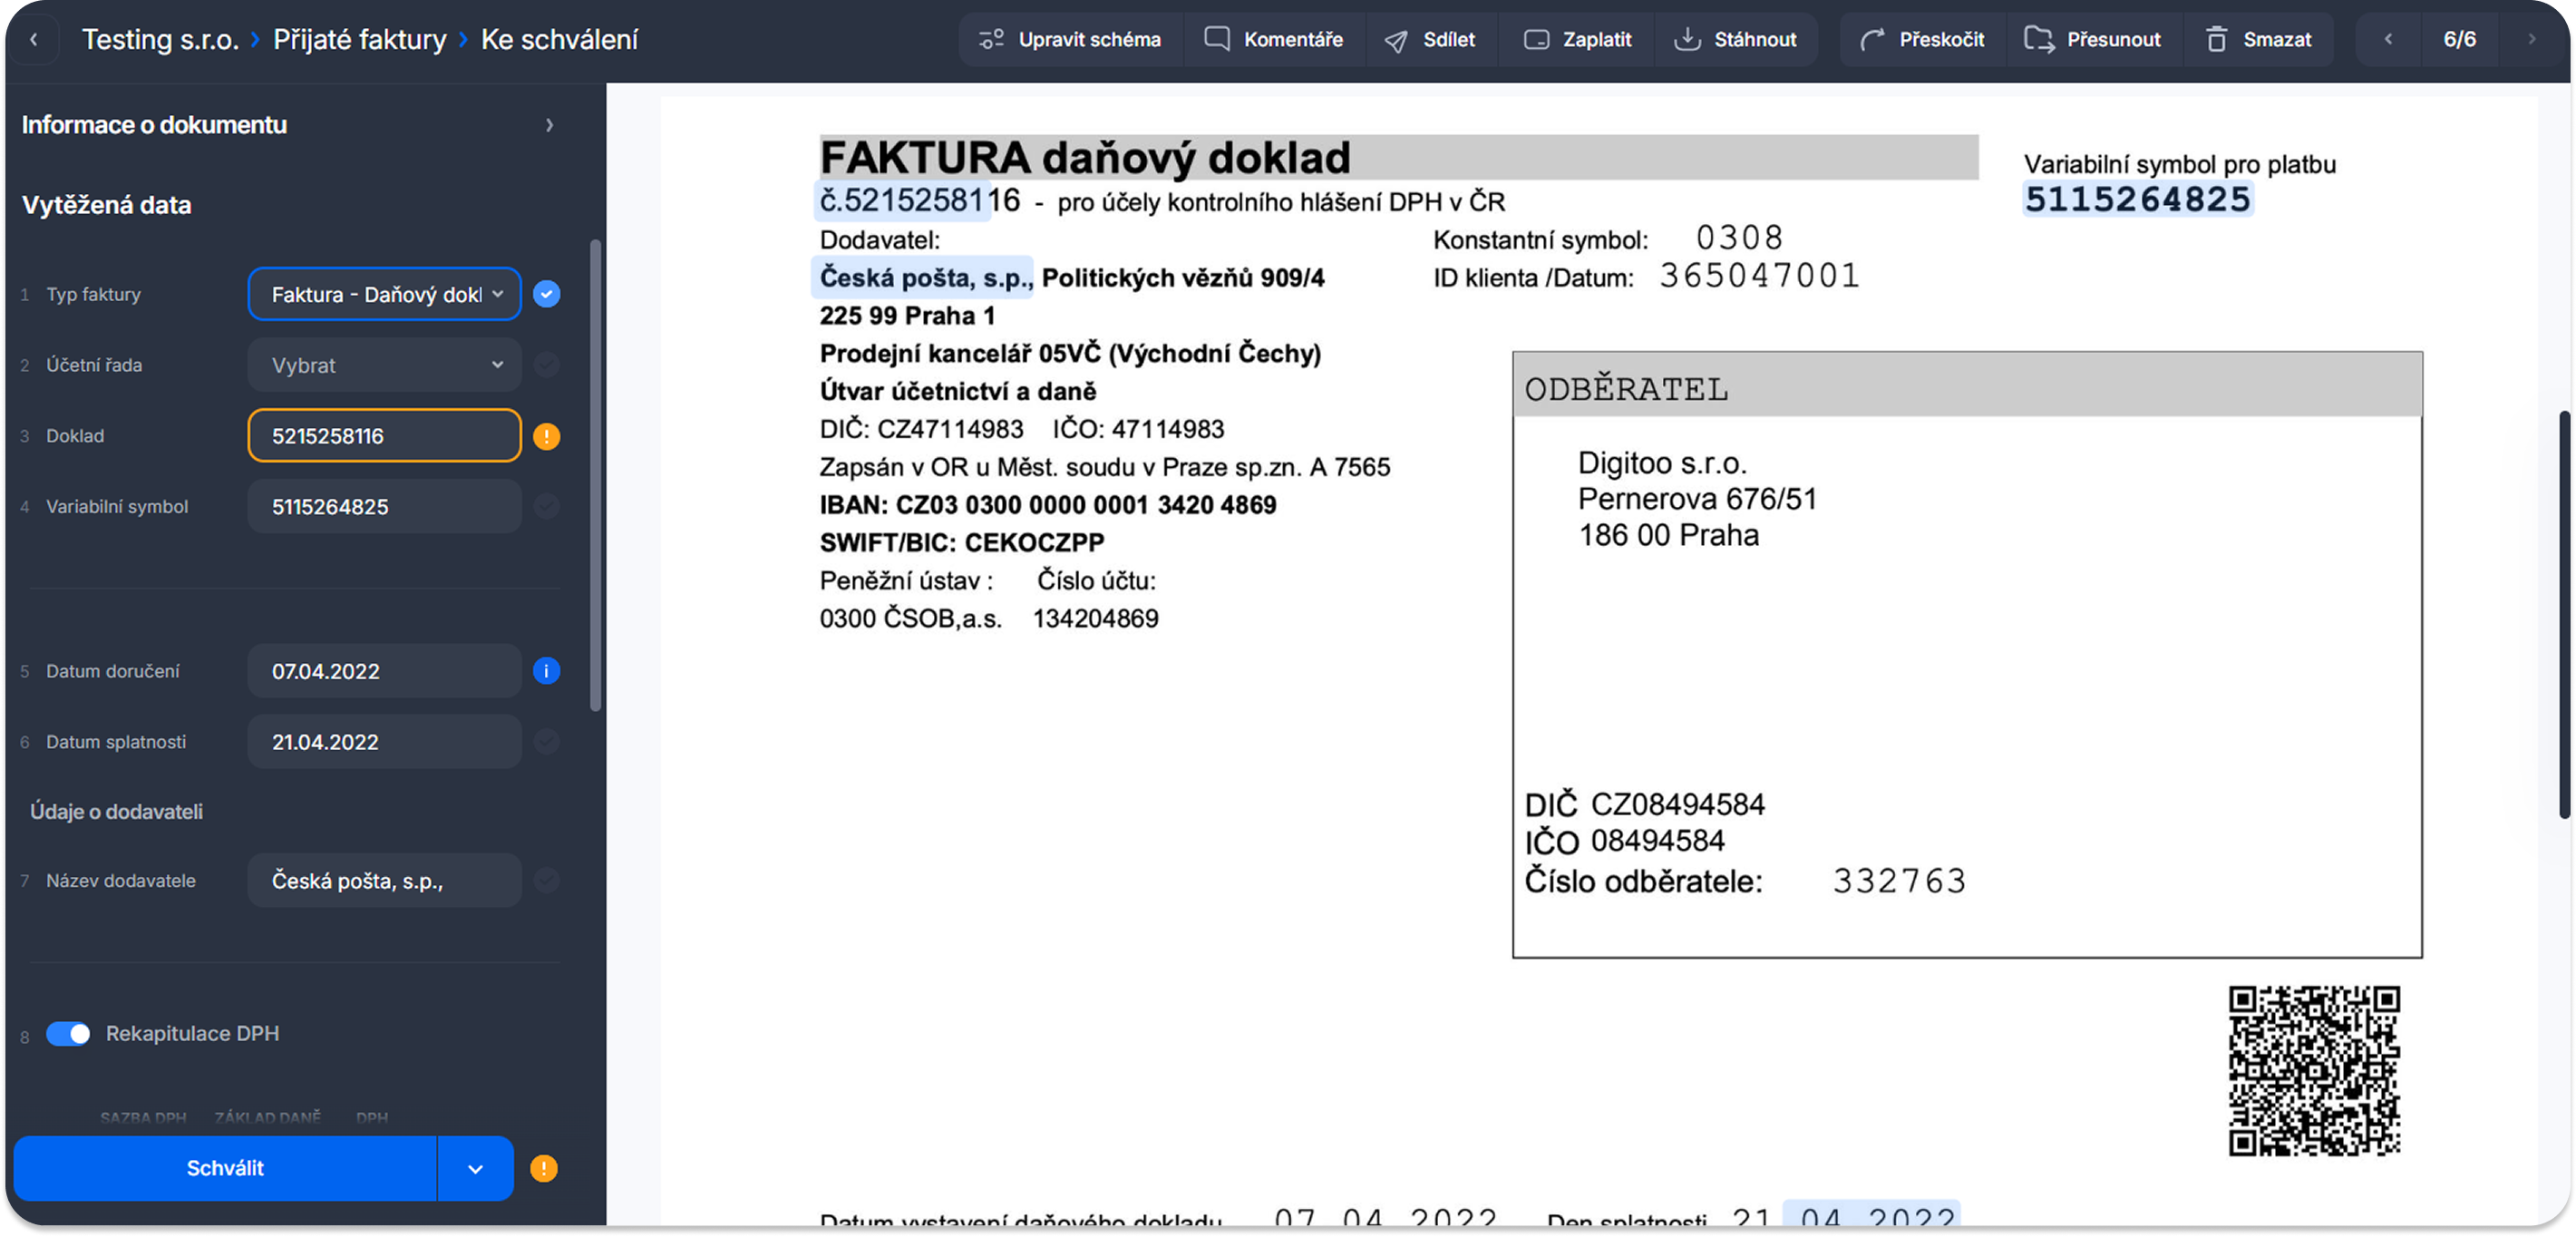Click blue info icon beside Datum doručení

[546, 671]
